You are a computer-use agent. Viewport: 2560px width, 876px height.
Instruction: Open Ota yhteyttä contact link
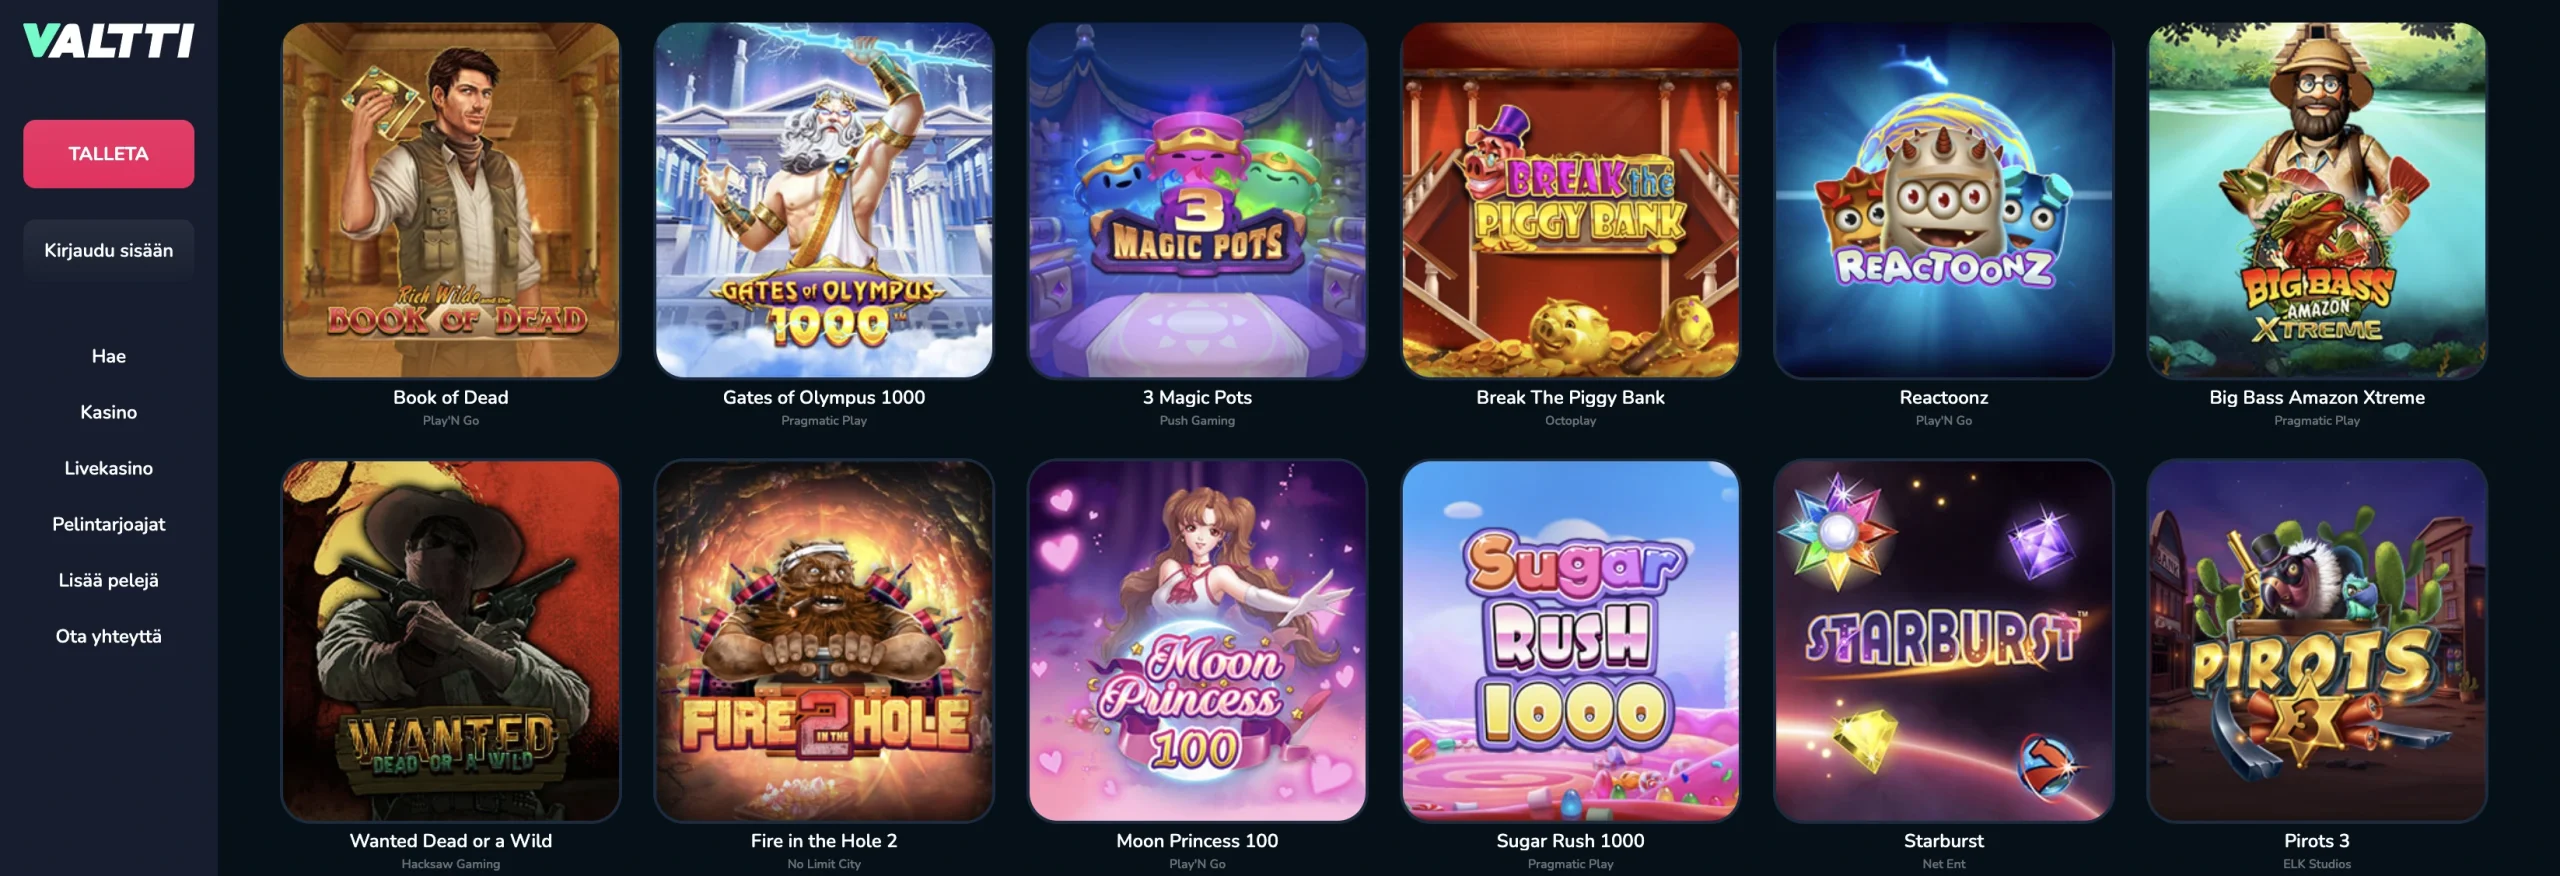108,636
